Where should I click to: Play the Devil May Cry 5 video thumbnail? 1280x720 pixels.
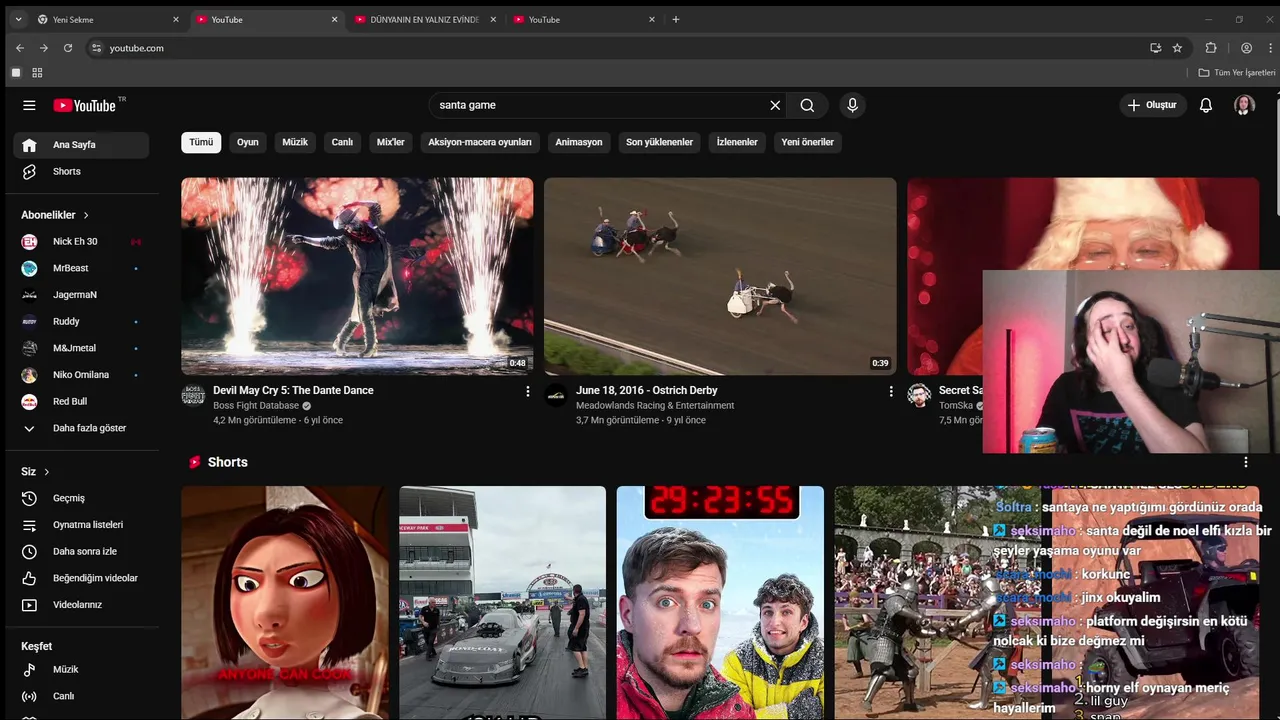coord(357,276)
